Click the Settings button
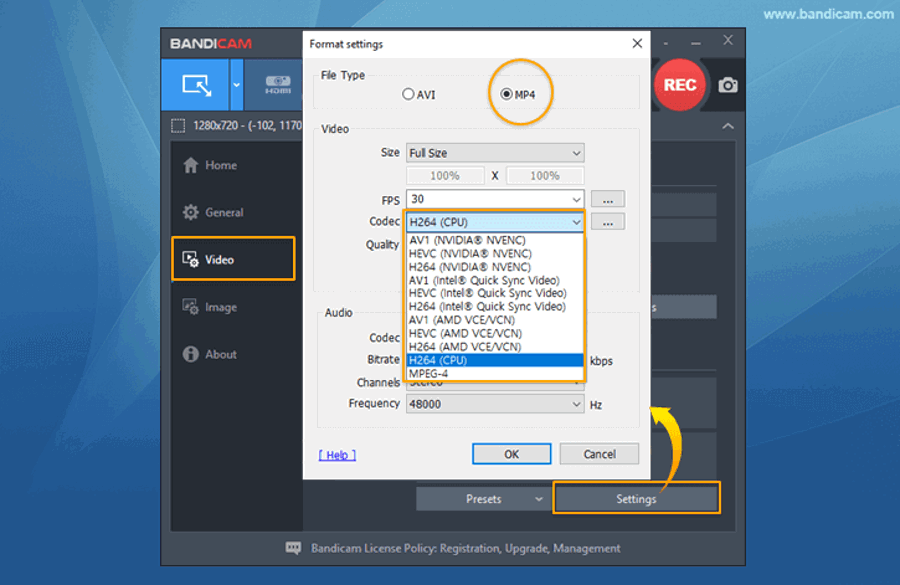This screenshot has width=900, height=585. [636, 499]
